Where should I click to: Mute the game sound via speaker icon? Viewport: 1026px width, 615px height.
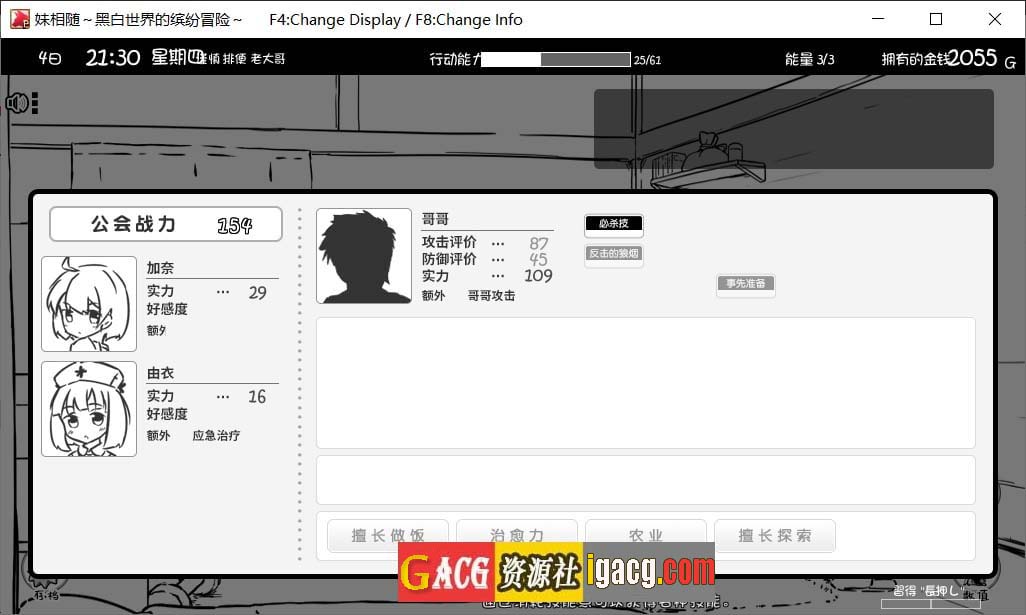point(17,103)
